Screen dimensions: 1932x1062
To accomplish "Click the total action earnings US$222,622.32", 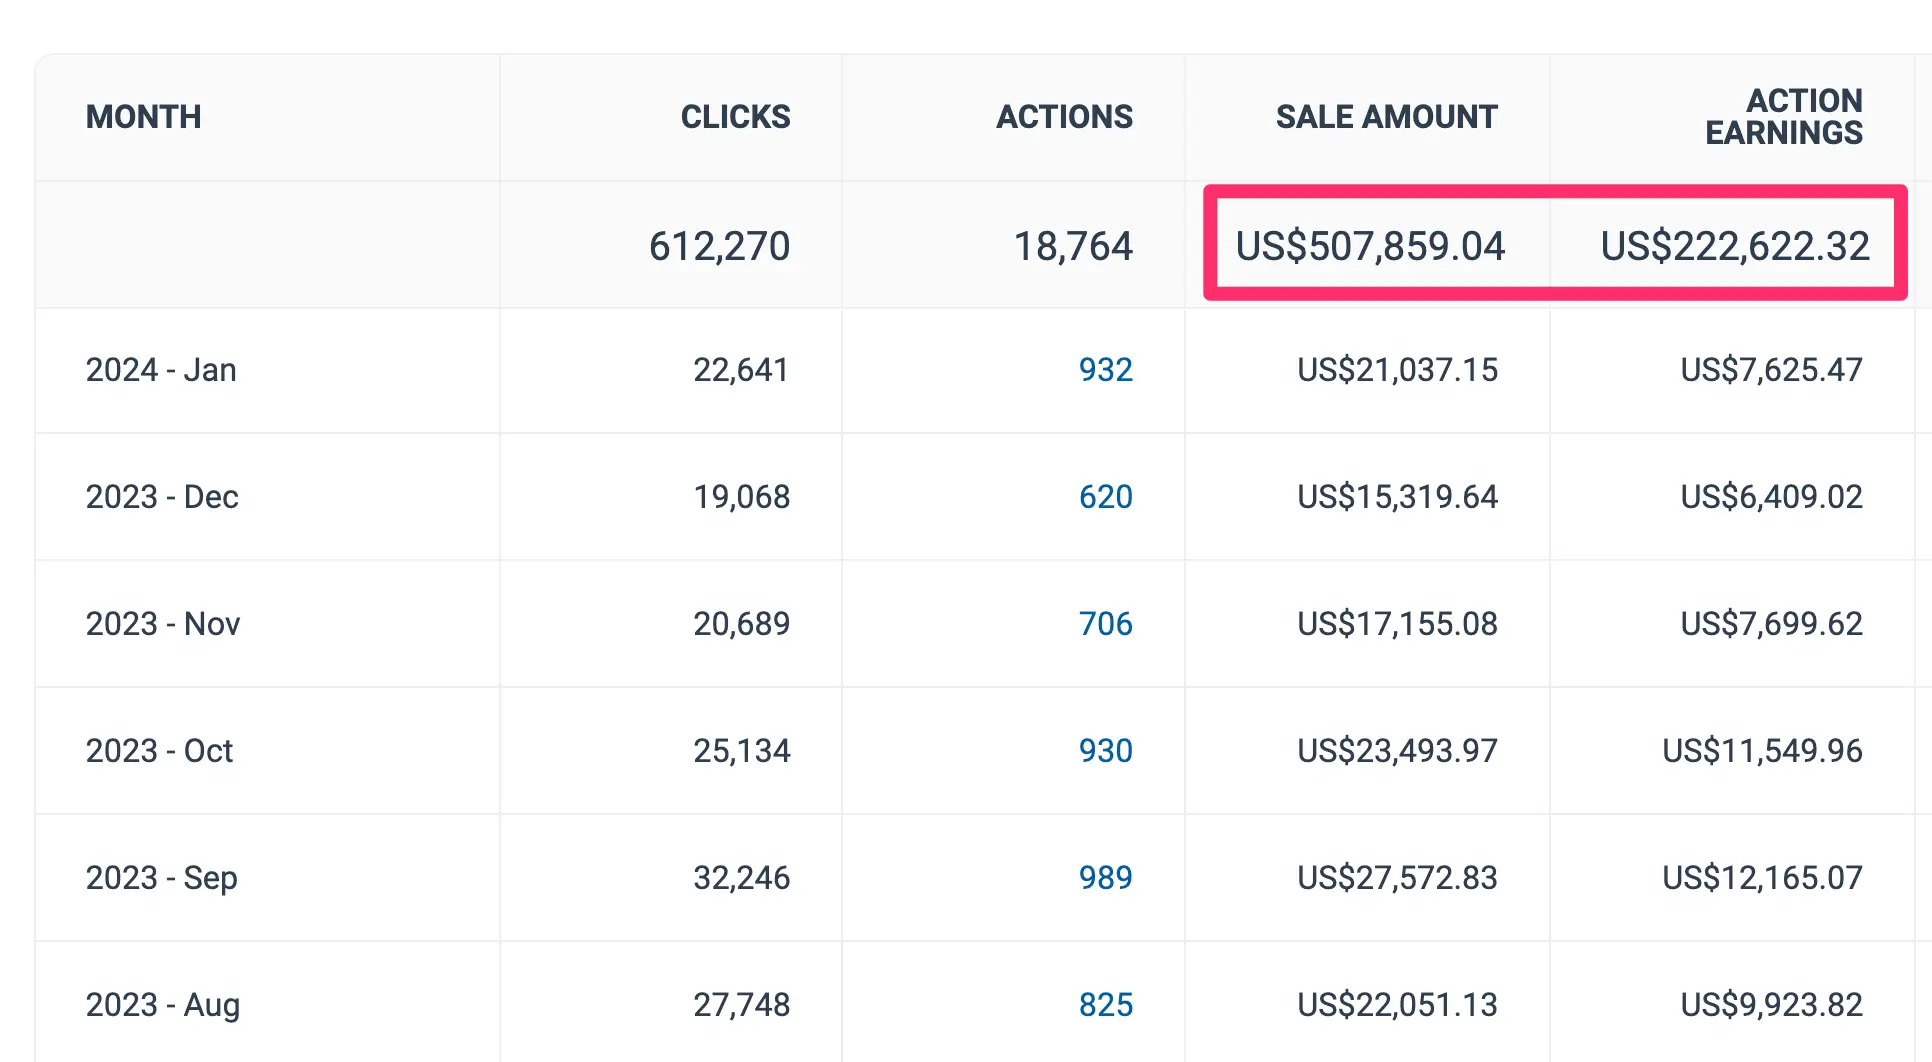I will 1734,246.
